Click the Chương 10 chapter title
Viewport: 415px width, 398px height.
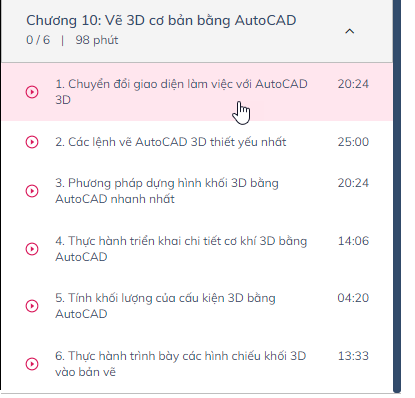(161, 20)
